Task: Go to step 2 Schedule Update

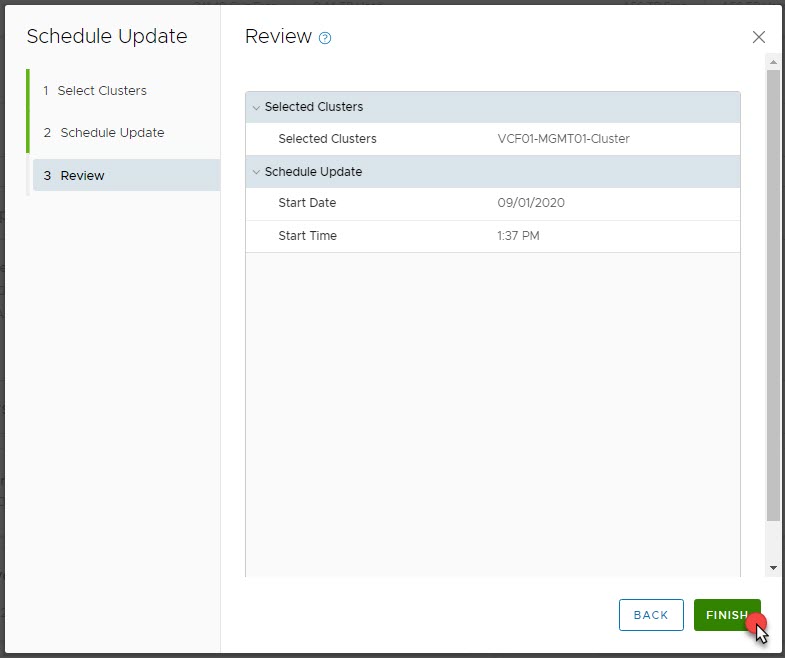Action: [112, 132]
